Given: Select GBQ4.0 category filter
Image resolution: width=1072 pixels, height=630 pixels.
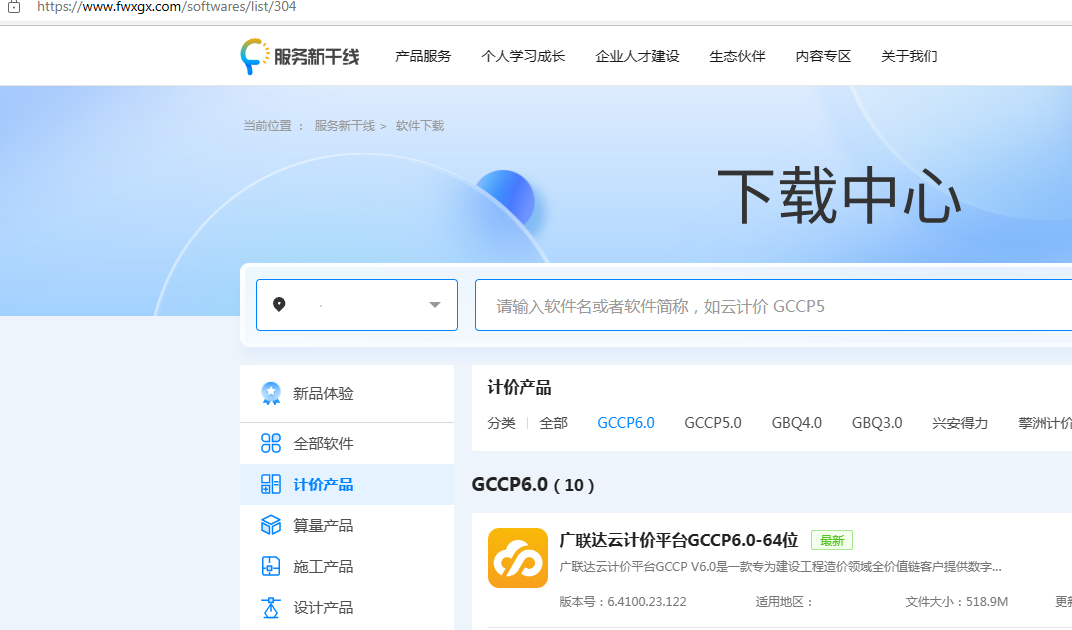Looking at the screenshot, I should (796, 423).
